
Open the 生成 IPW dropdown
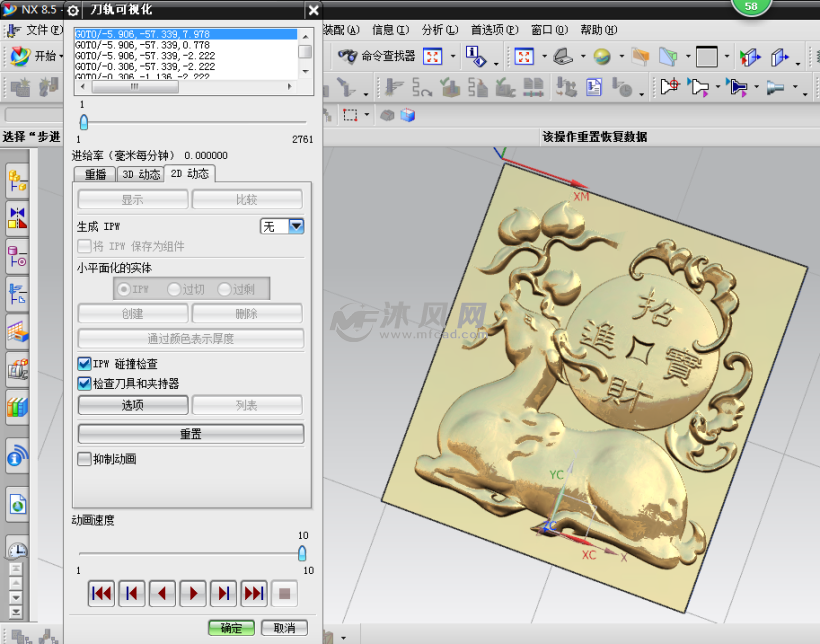[x=295, y=225]
